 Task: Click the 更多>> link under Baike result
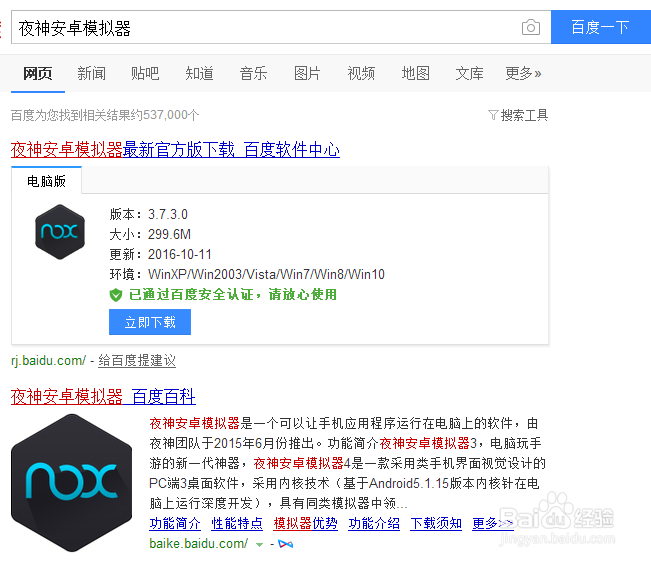(x=493, y=523)
